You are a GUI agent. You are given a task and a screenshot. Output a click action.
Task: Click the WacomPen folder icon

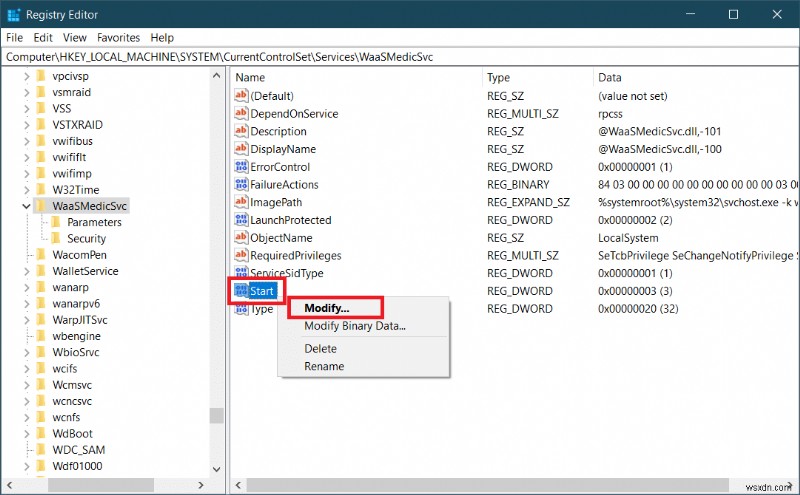point(41,255)
